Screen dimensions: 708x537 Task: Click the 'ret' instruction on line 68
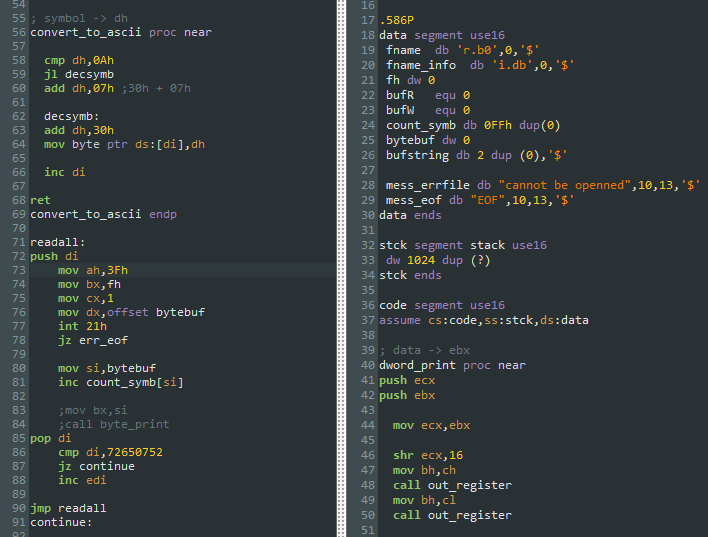[40, 201]
